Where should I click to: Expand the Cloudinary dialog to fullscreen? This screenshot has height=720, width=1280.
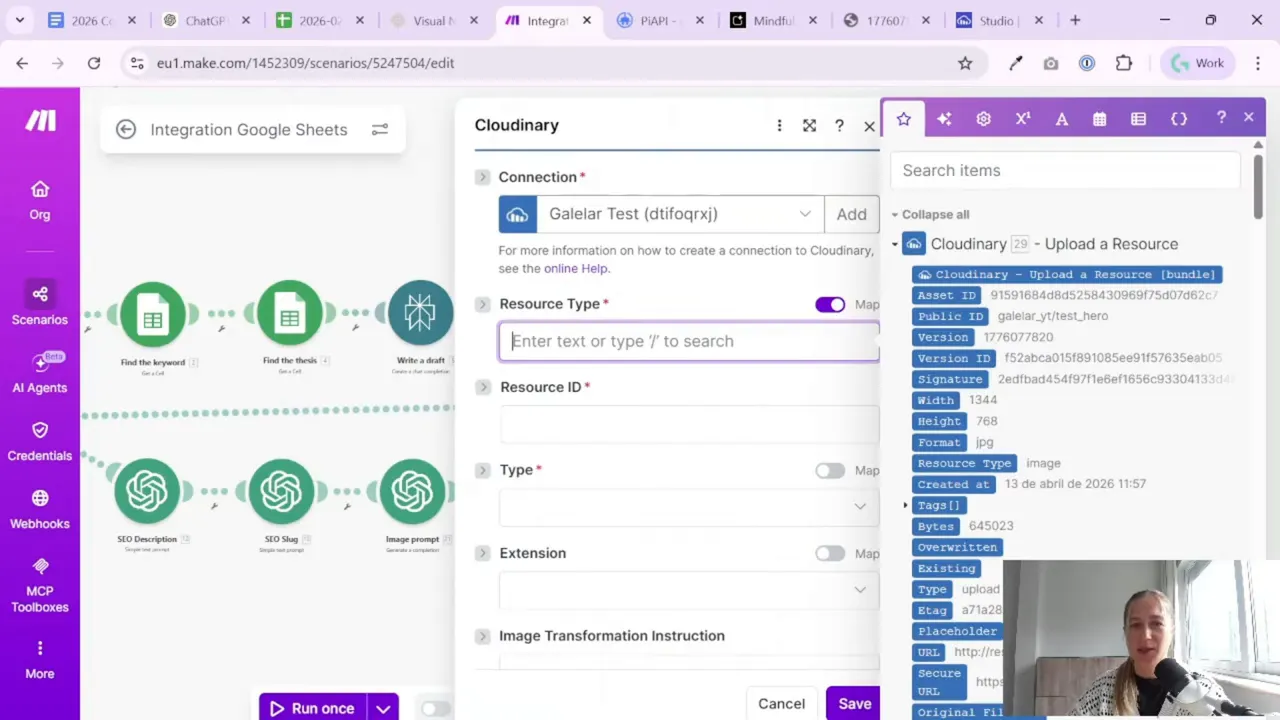click(x=809, y=125)
